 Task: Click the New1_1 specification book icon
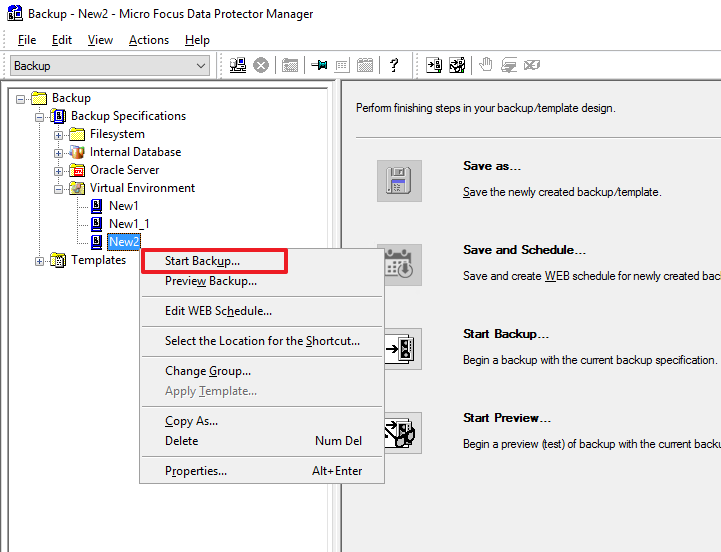[96, 224]
